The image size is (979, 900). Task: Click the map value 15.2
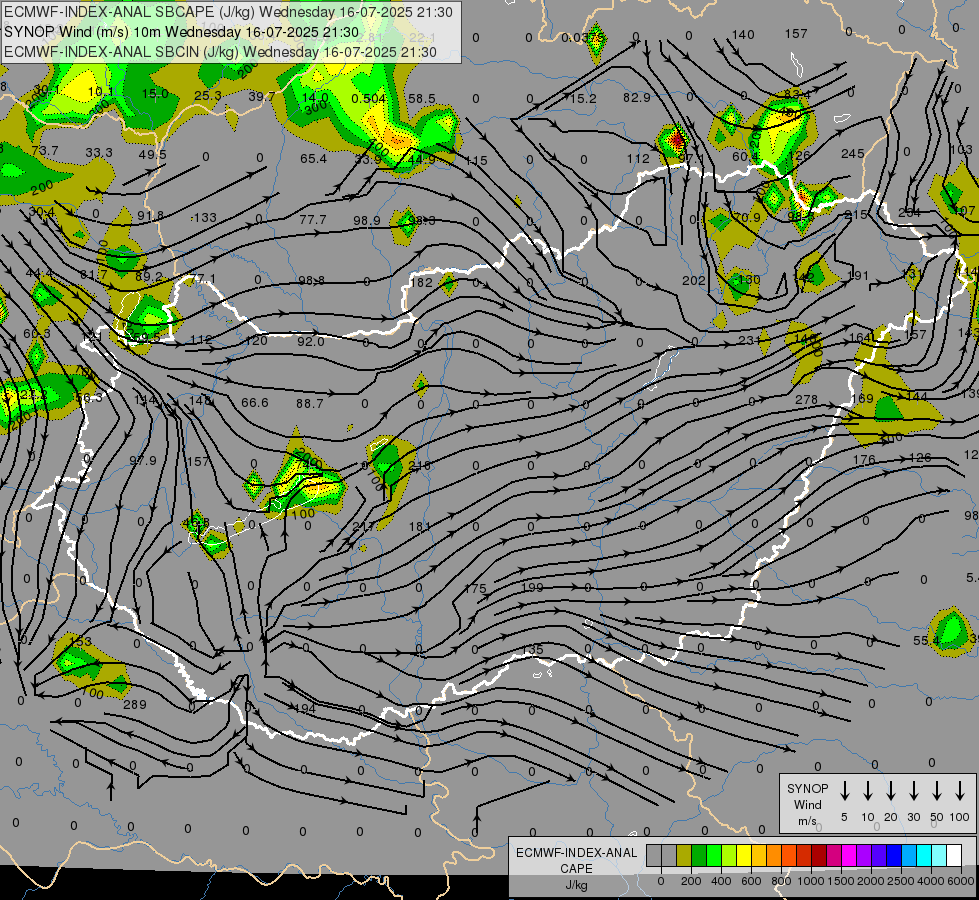pos(583,99)
